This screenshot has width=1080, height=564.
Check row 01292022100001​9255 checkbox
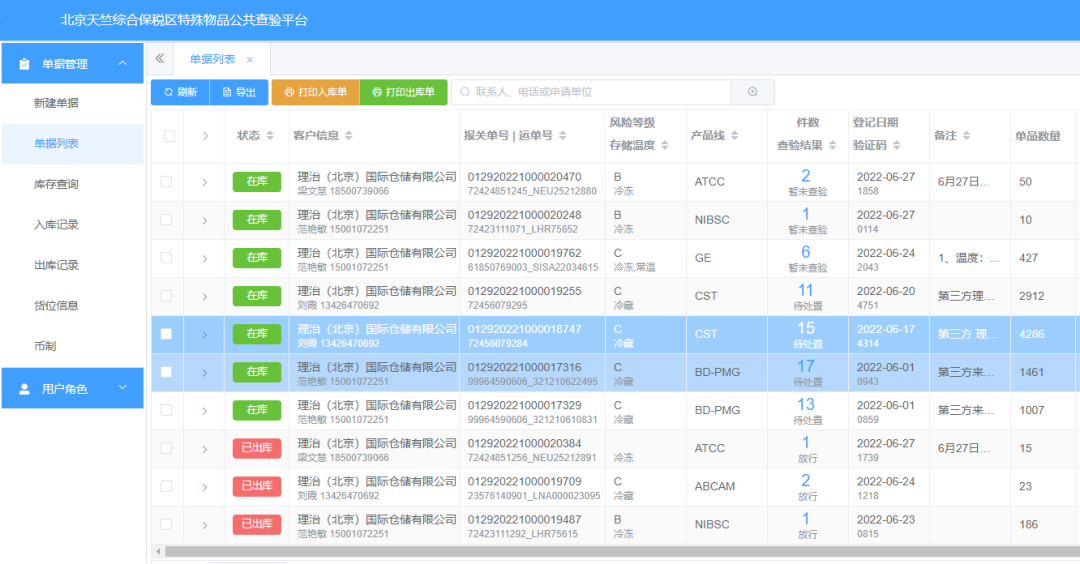click(166, 295)
